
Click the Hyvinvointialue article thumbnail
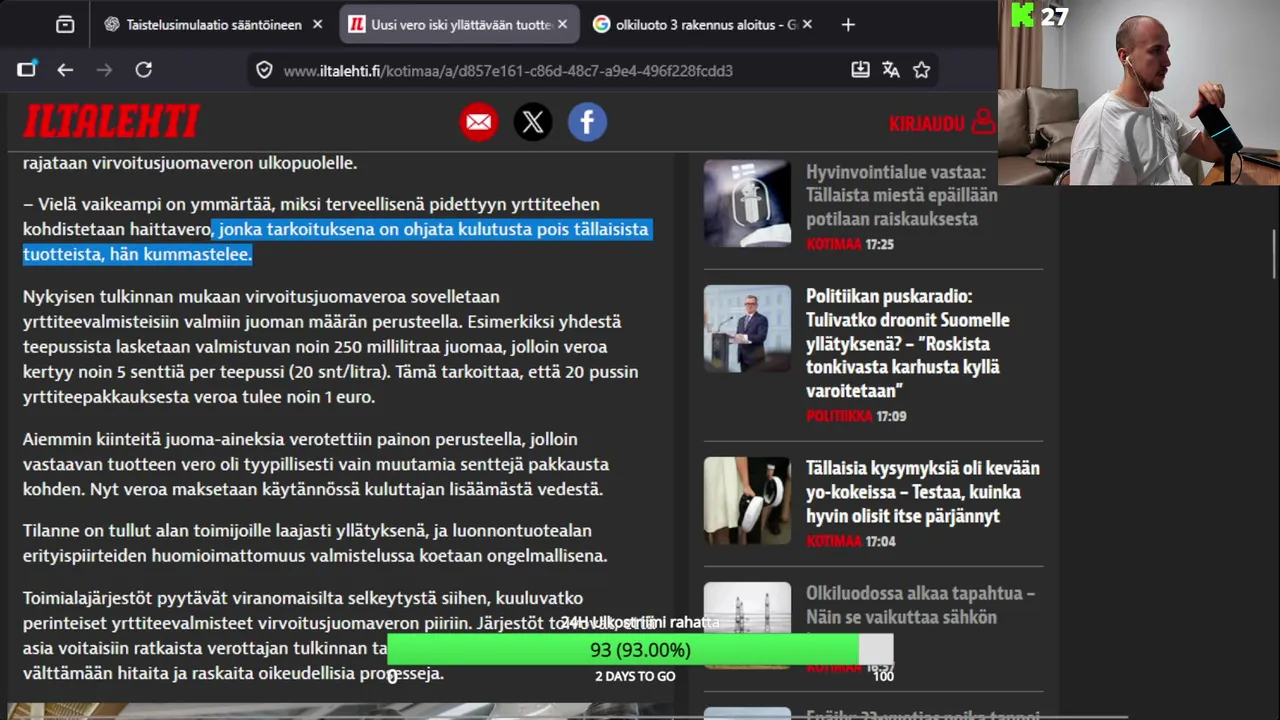[x=747, y=203]
